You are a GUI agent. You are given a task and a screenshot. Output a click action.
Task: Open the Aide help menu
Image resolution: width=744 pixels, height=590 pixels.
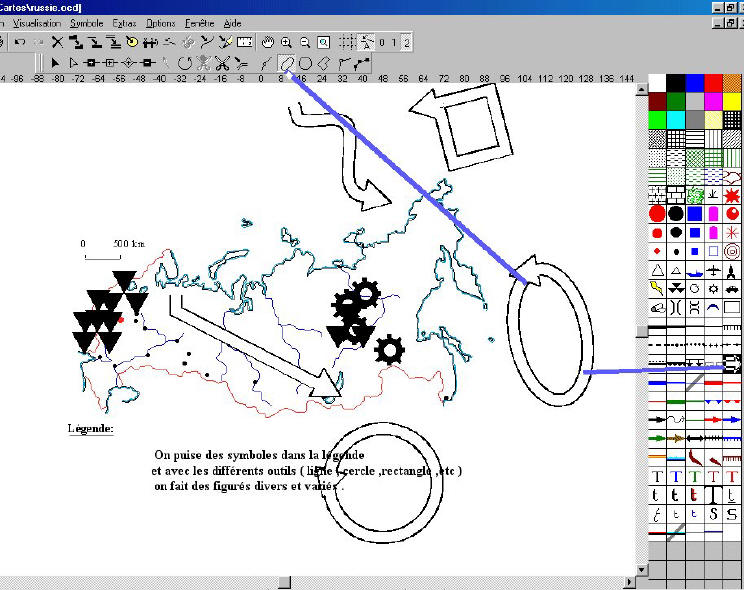coord(233,22)
